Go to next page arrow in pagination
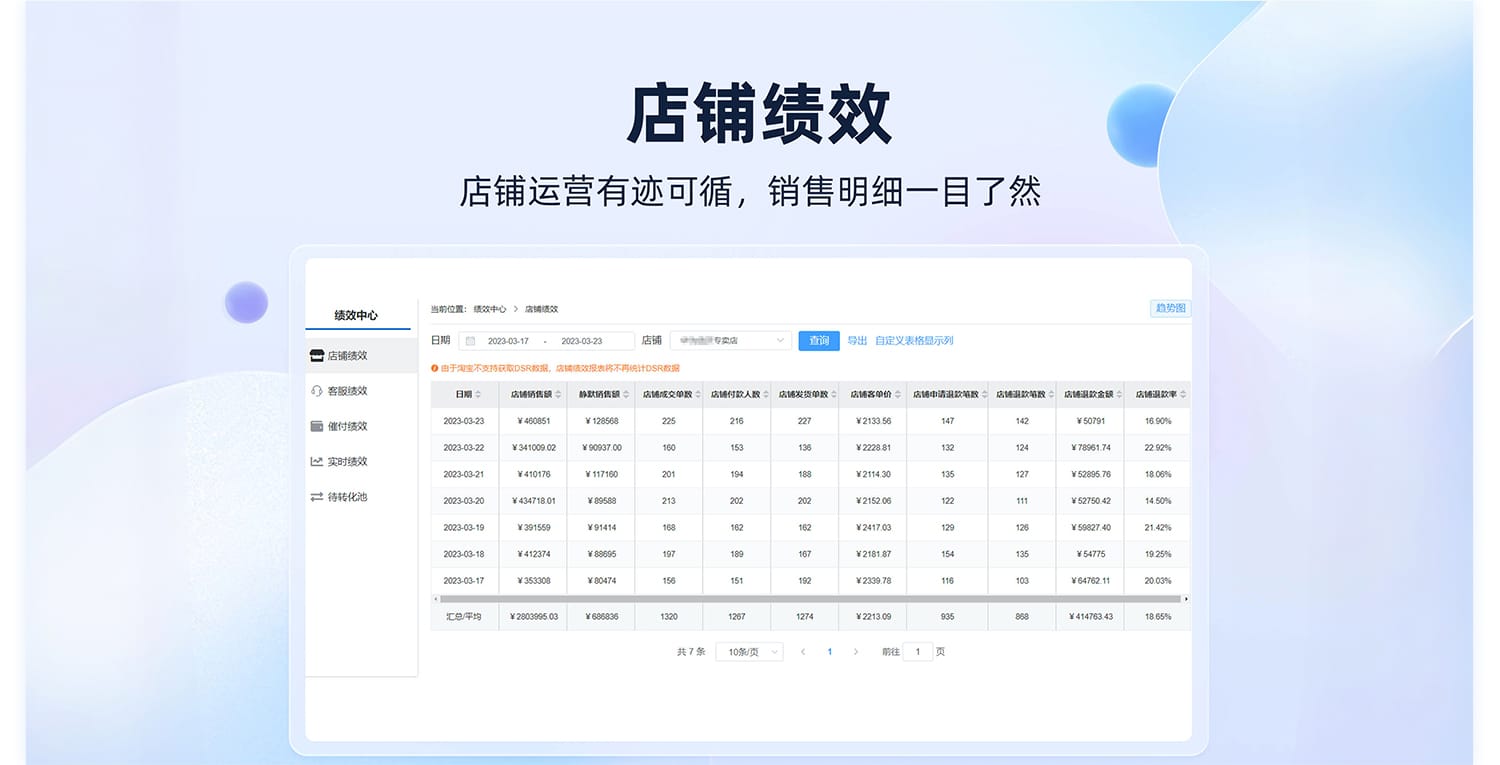 coord(855,652)
